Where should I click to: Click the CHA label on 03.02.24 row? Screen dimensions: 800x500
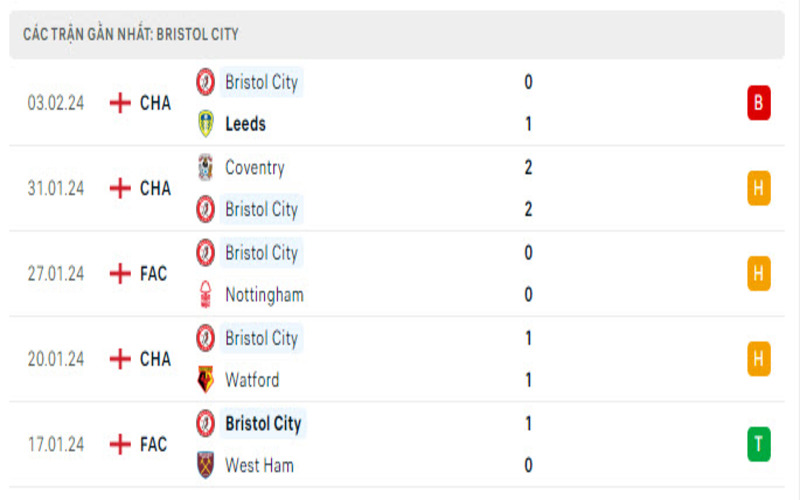click(155, 103)
